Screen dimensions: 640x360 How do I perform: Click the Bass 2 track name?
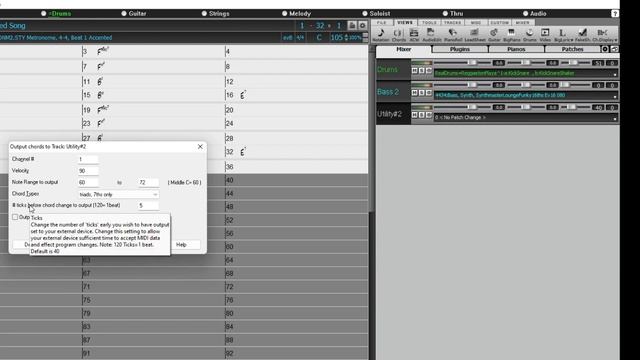388,92
